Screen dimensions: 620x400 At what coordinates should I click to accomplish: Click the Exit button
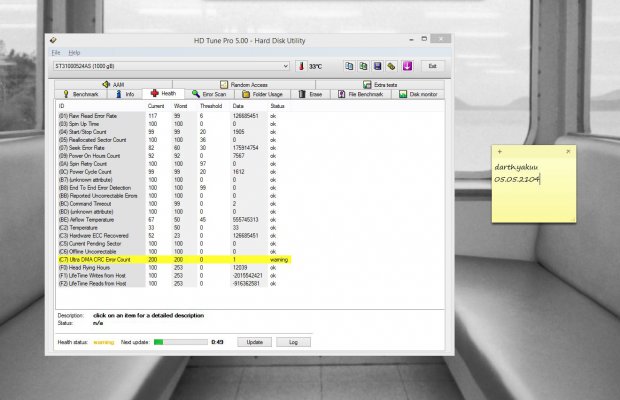pos(433,66)
